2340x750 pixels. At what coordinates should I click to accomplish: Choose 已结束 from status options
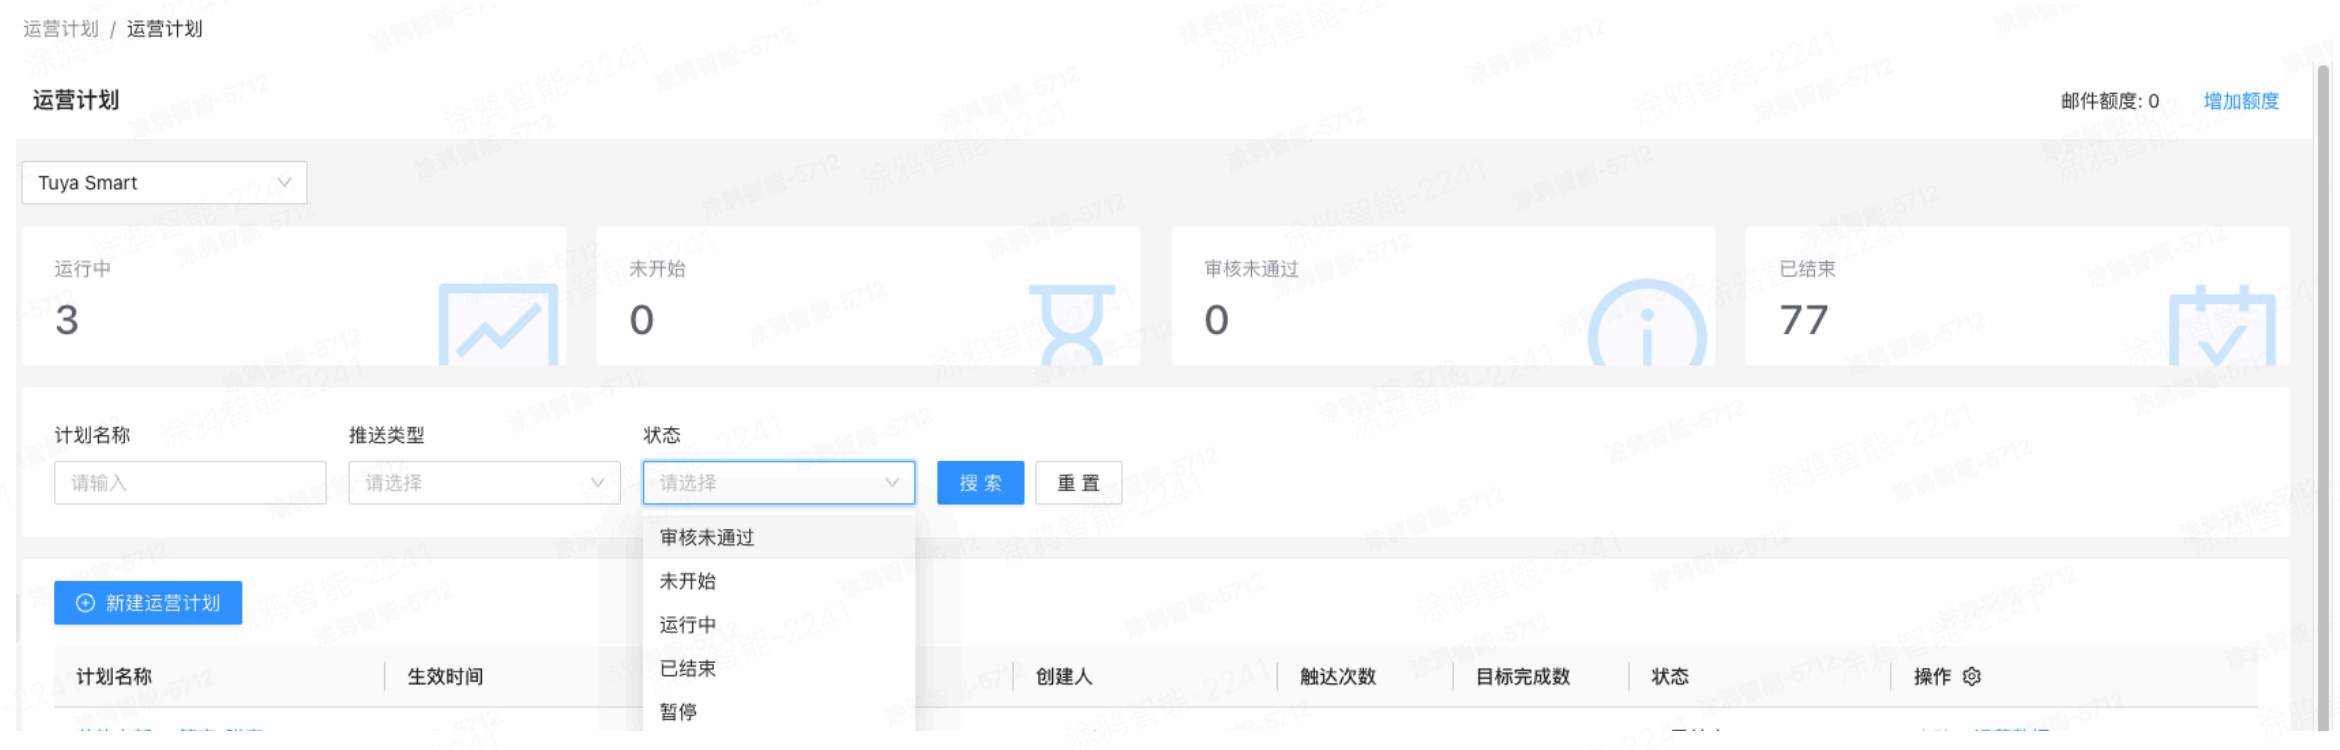pos(779,668)
